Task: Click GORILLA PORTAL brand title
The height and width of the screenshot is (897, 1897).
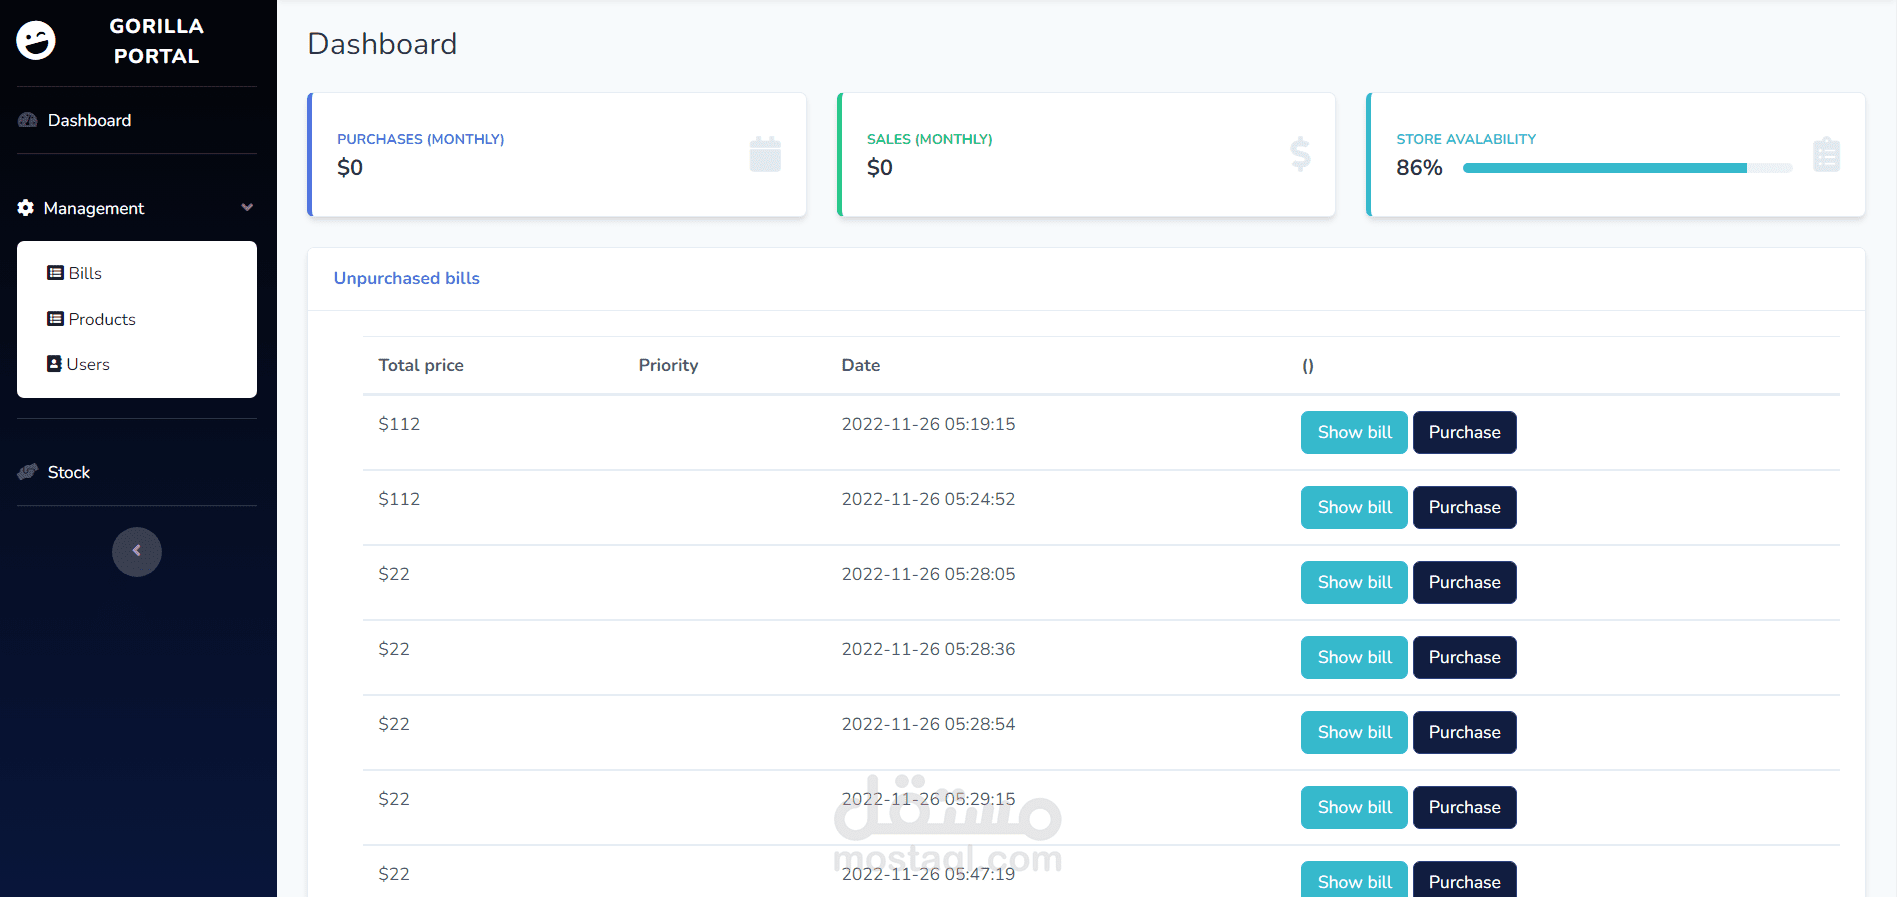Action: coord(156,41)
